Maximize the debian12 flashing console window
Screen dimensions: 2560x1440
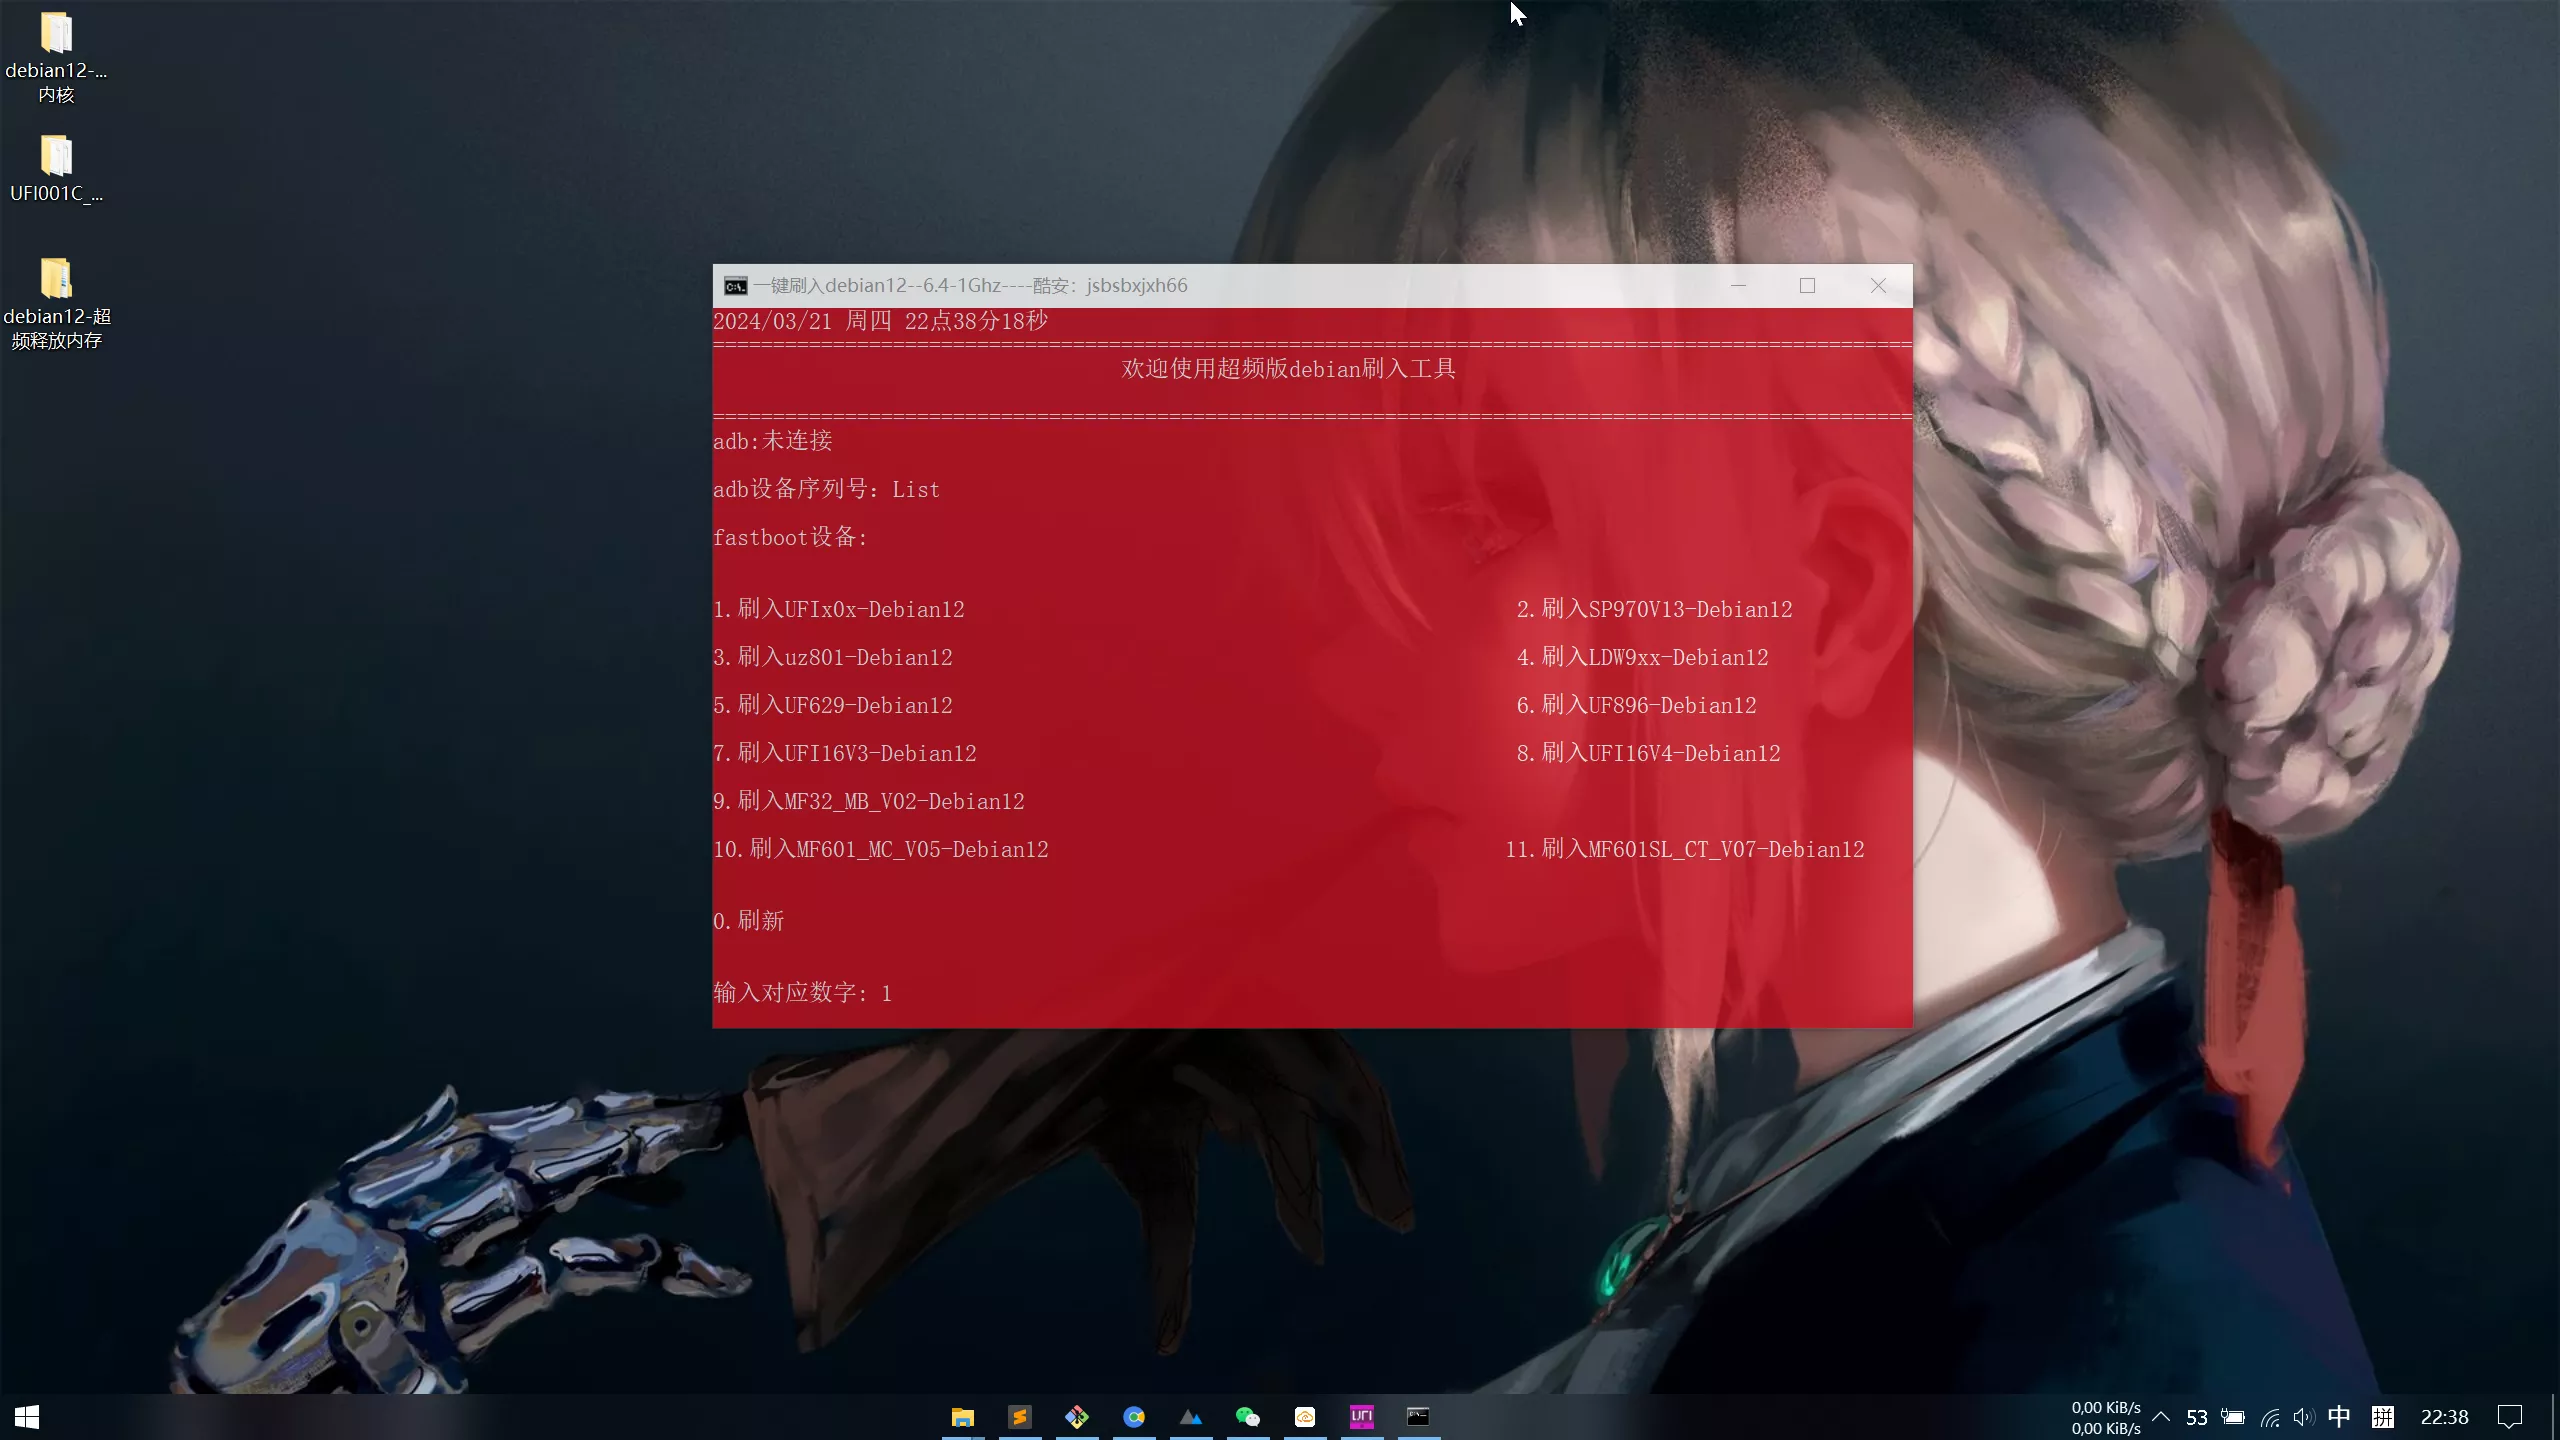pos(1807,286)
